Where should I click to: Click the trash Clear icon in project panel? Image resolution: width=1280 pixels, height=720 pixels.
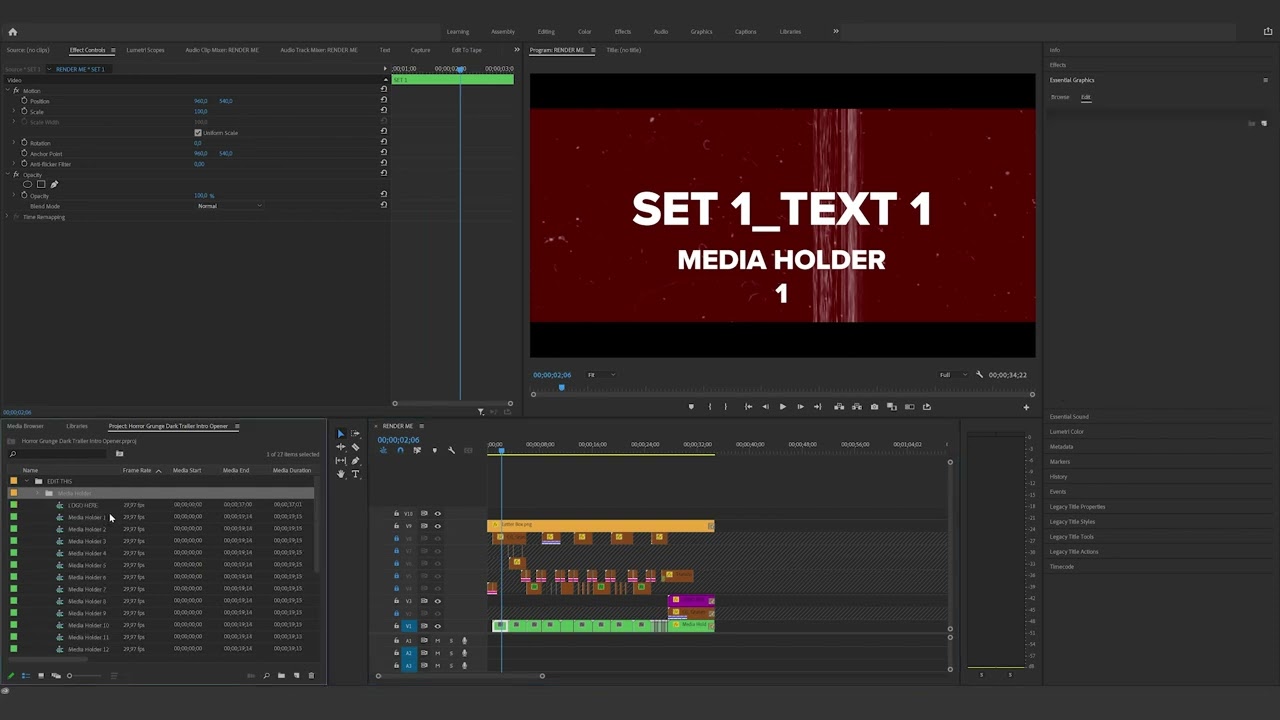click(311, 676)
